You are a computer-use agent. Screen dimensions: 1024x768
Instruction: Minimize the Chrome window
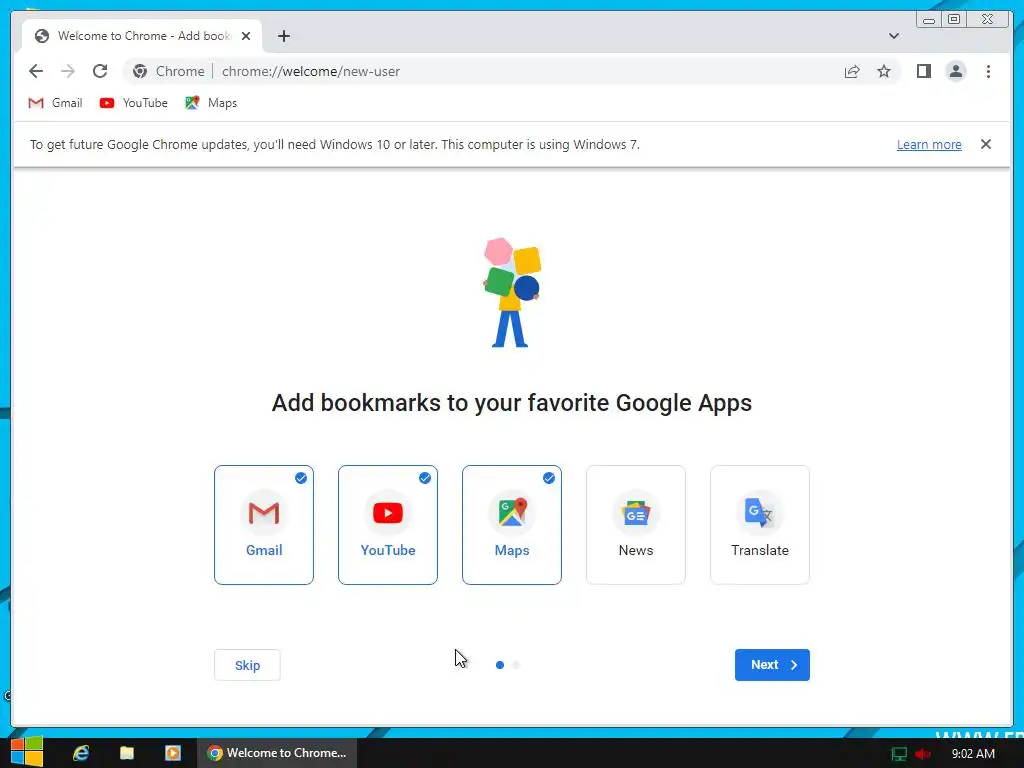pyautogui.click(x=929, y=20)
